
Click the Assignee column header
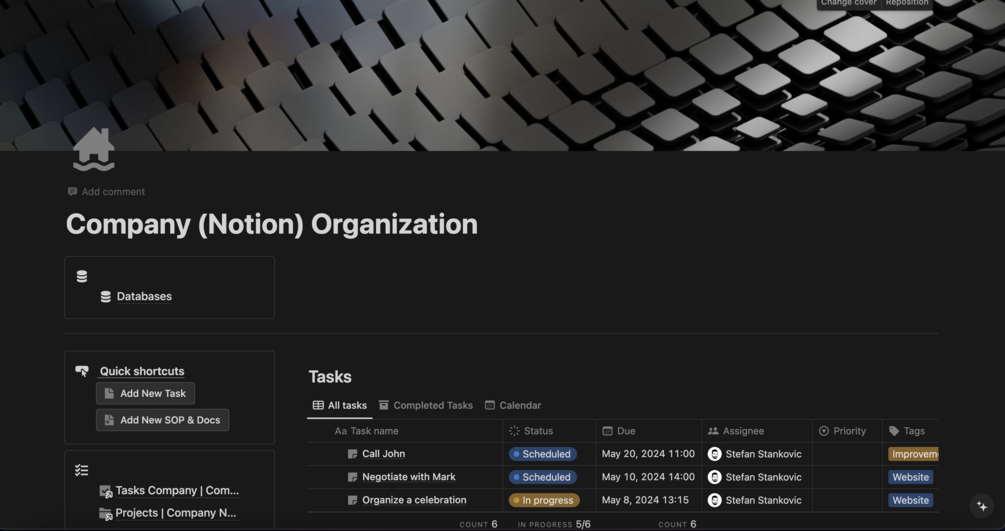click(757, 431)
